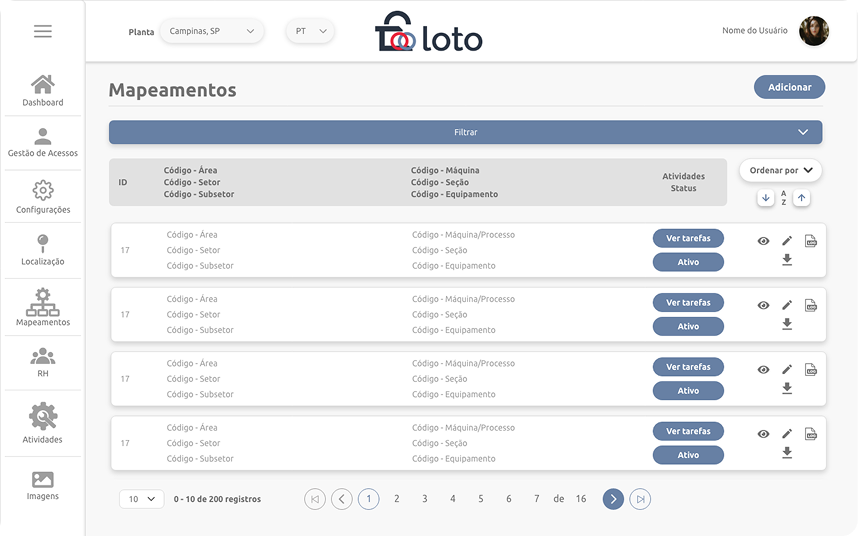Viewport: 858px width, 536px height.
Task: Click Nome do Usuário text
Action: (x=755, y=31)
